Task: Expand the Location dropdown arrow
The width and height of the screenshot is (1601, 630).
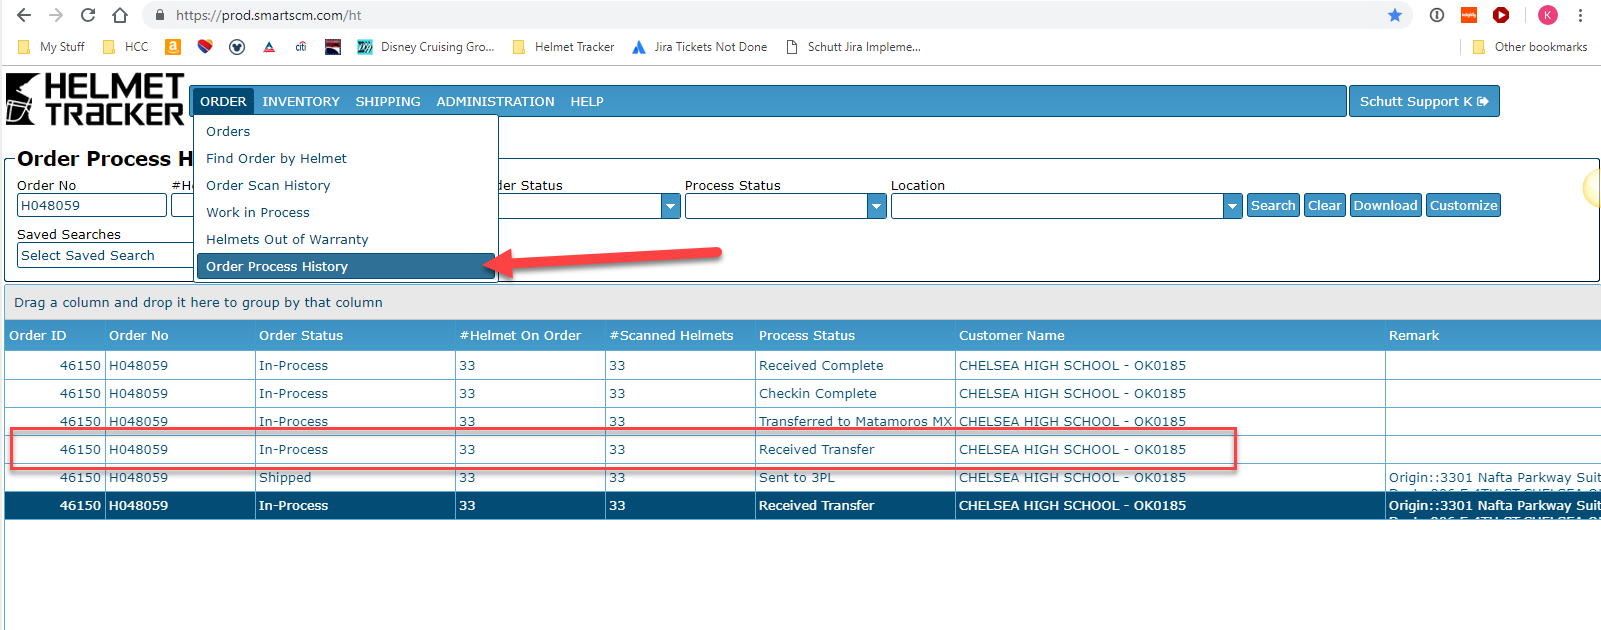Action: click(1233, 206)
